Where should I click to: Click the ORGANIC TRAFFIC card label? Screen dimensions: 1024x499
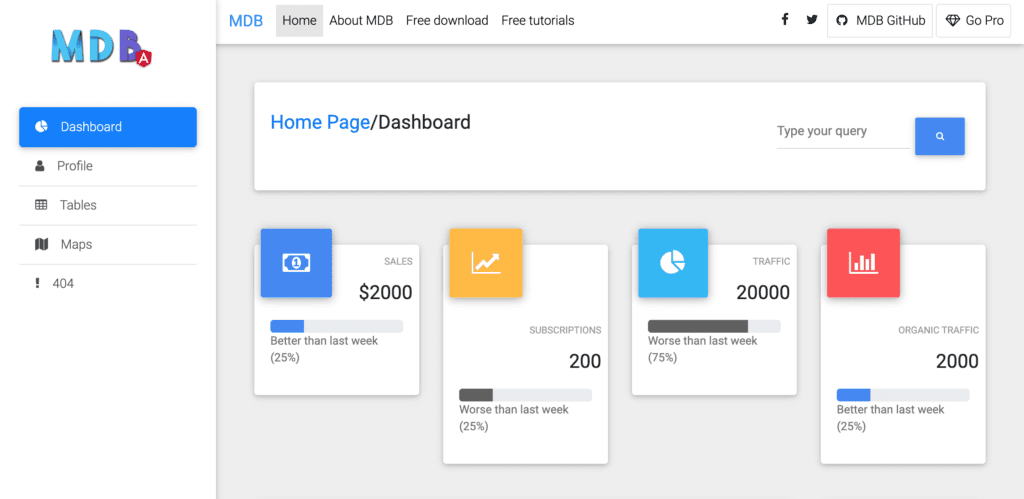click(x=938, y=330)
